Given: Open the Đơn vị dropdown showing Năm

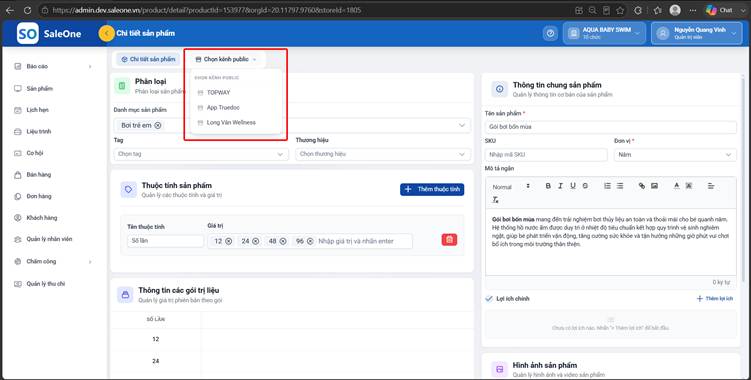Looking at the screenshot, I should tap(675, 155).
